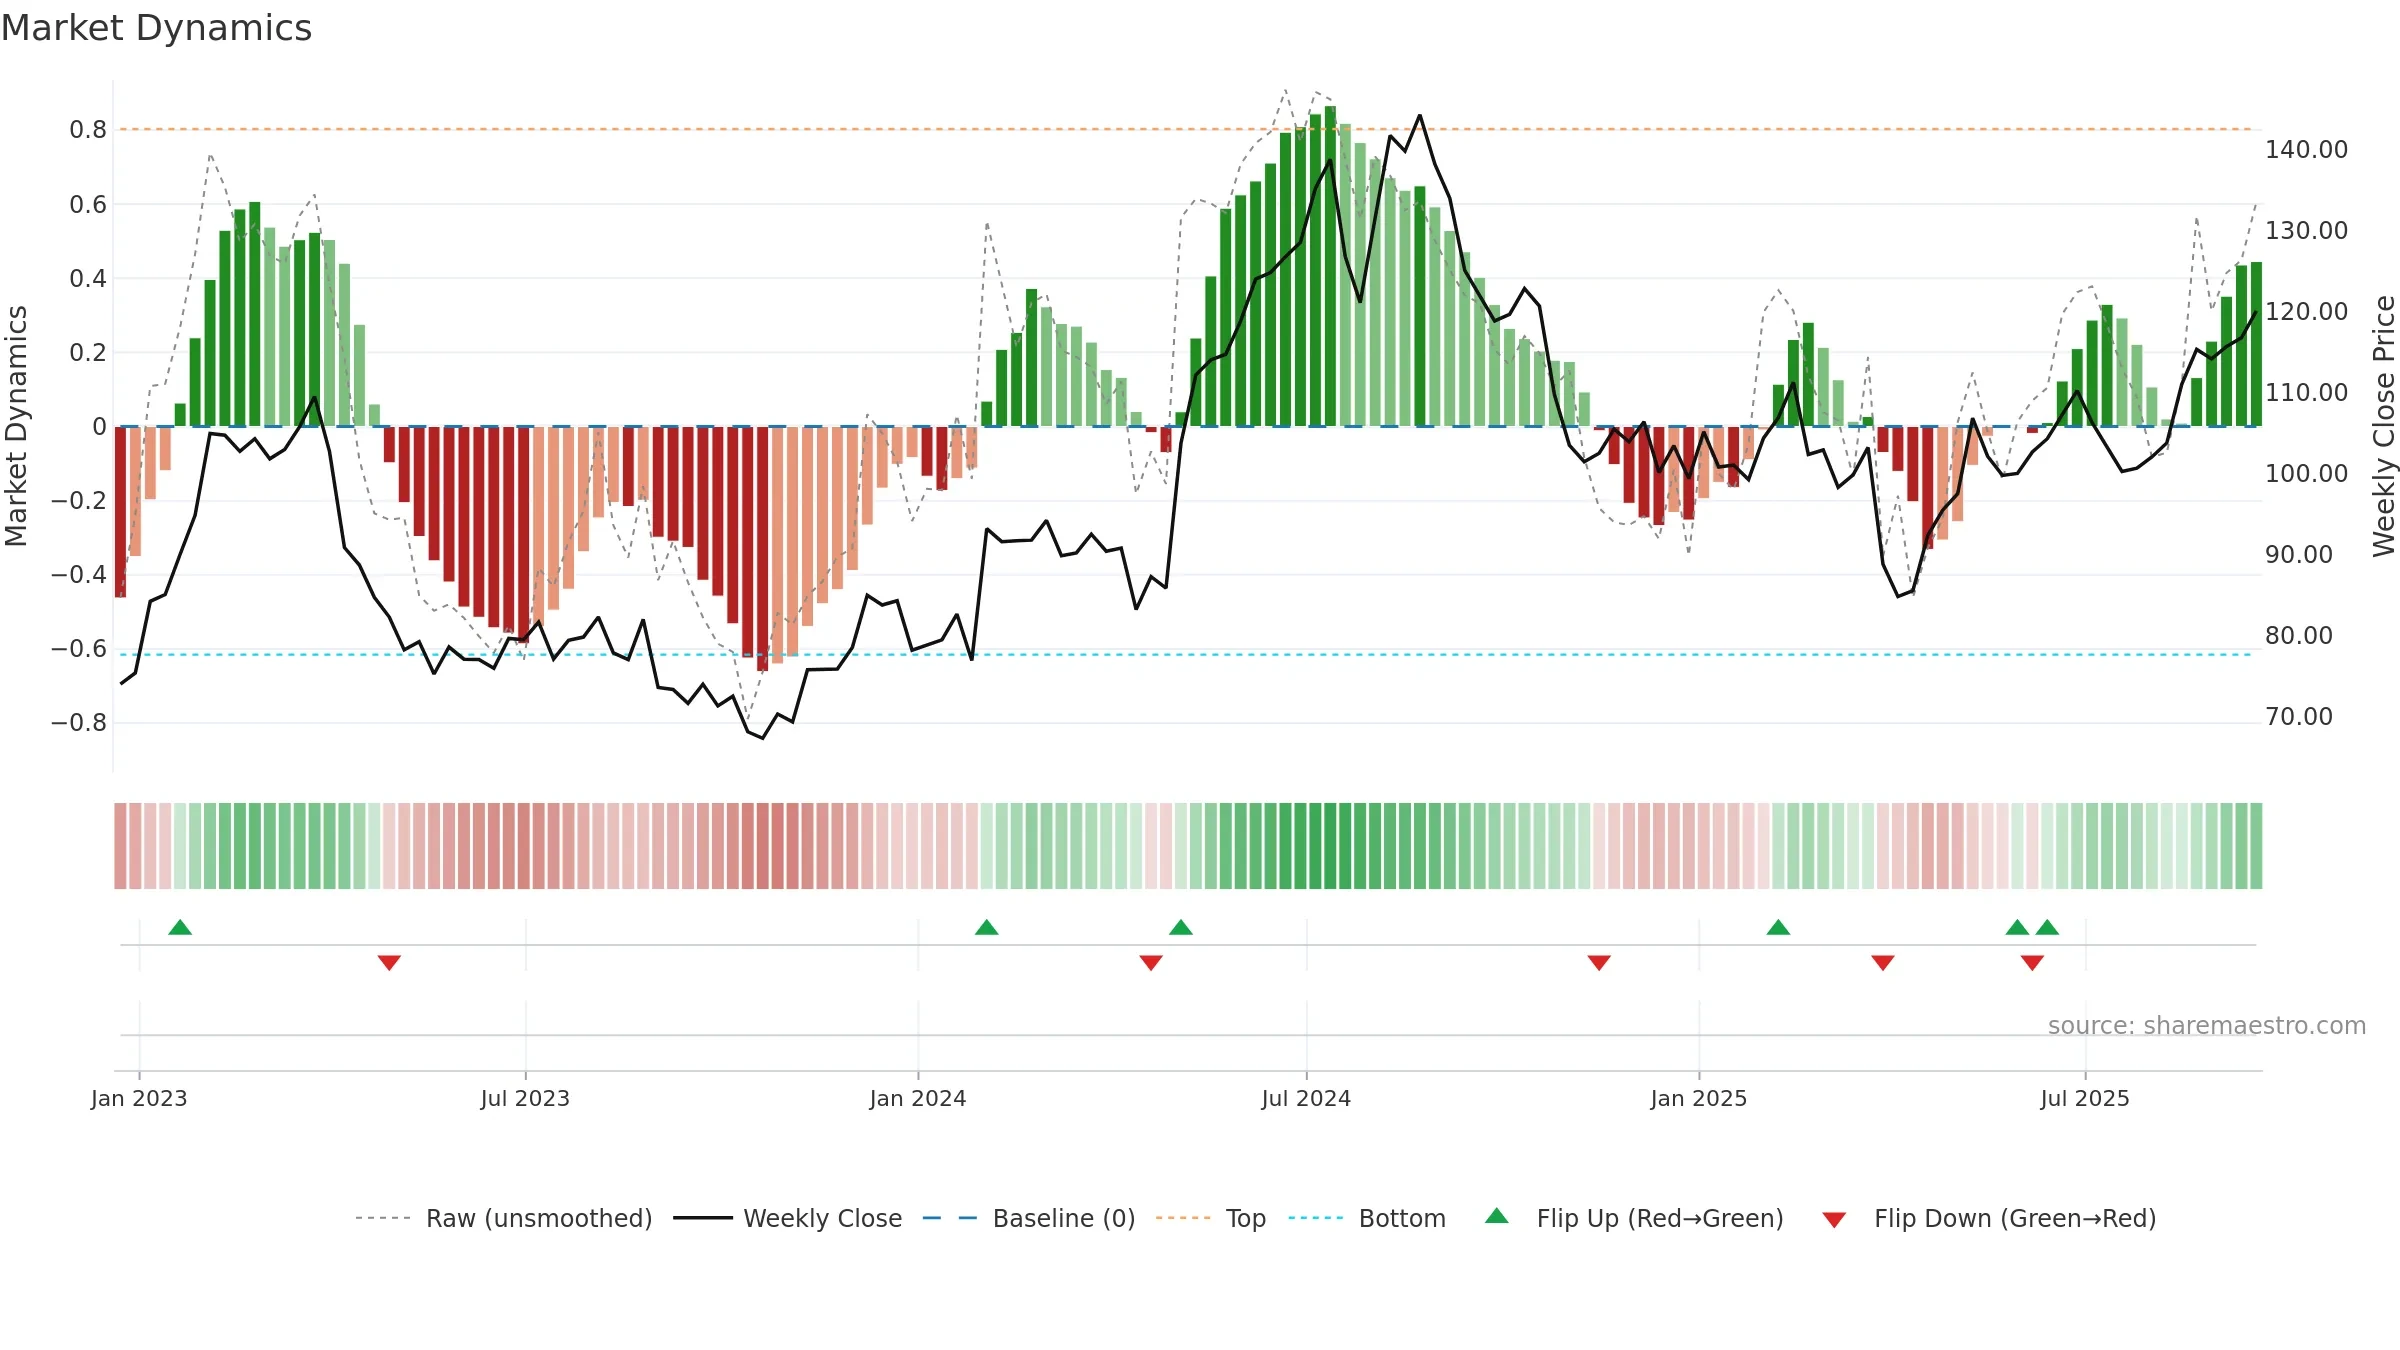Click the Flip Down triangle in spring 2025

pyautogui.click(x=1883, y=962)
